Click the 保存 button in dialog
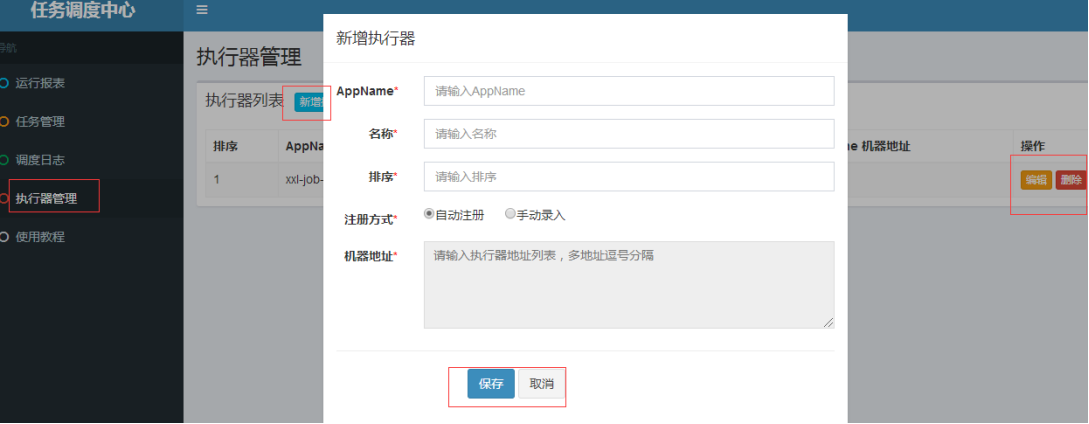This screenshot has width=1089, height=424. 491,384
